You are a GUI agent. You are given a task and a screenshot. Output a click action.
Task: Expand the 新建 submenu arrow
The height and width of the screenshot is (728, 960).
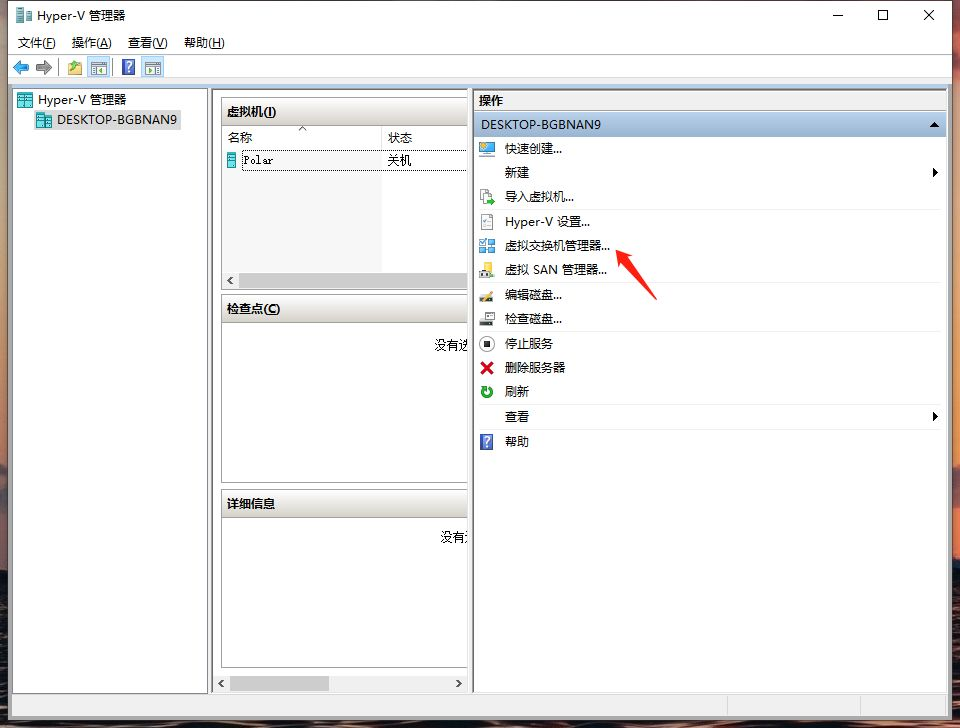[935, 173]
